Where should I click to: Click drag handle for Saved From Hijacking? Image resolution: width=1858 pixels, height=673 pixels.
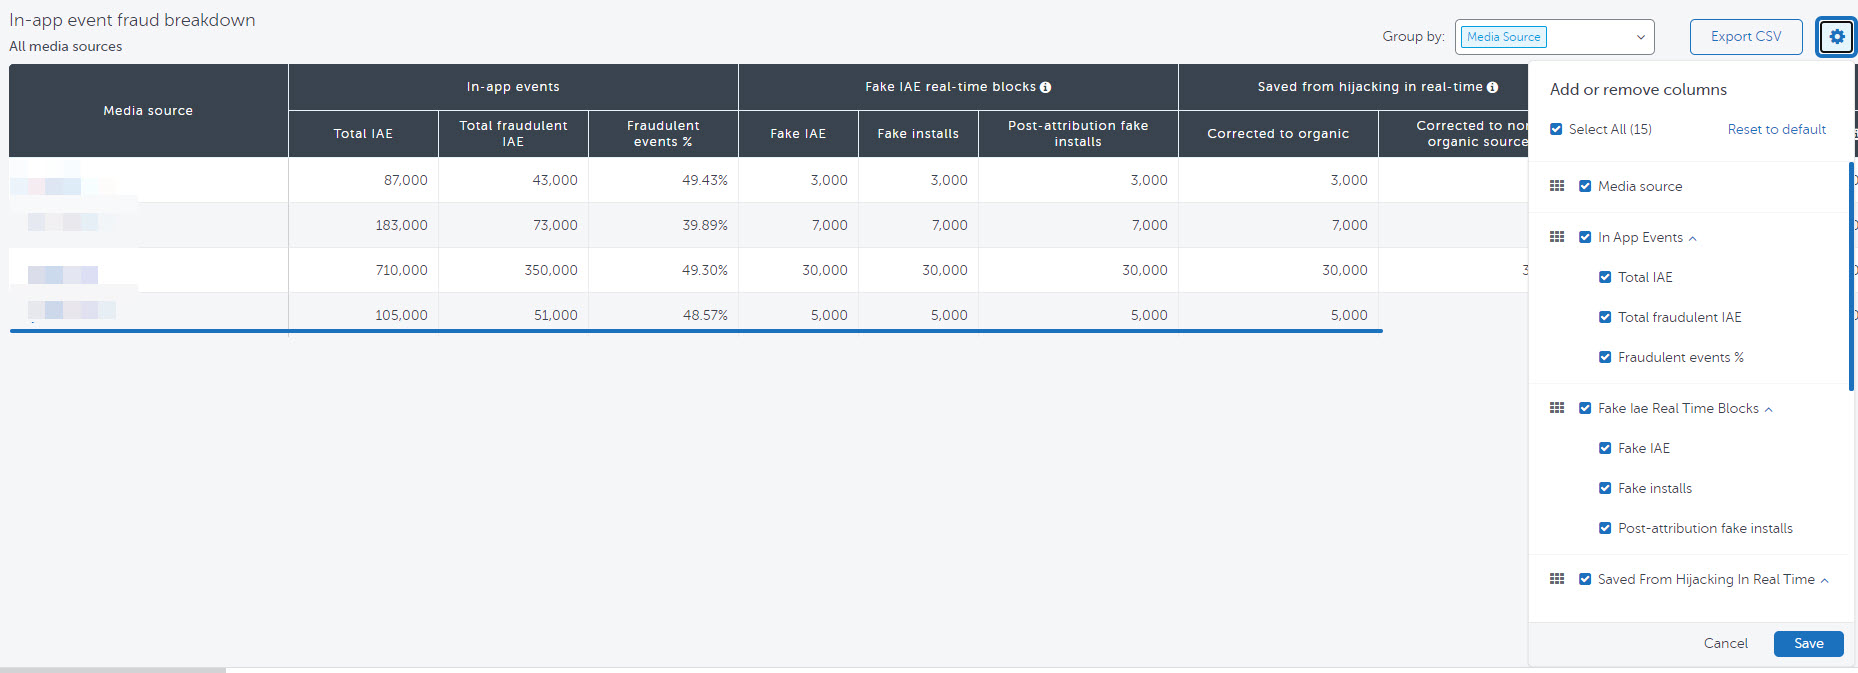coord(1557,579)
